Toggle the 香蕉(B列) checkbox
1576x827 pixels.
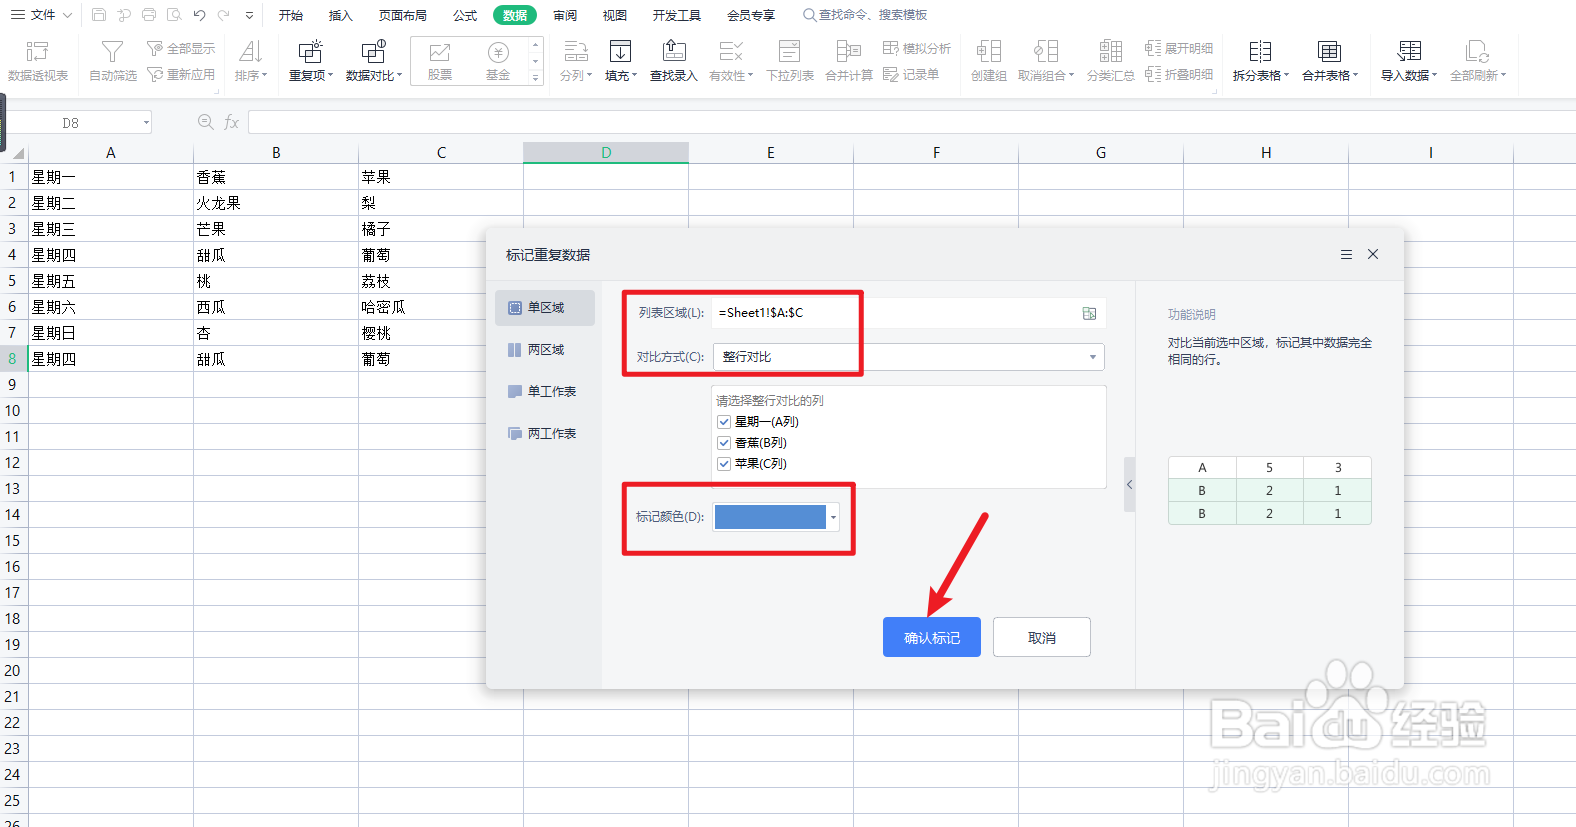coord(724,443)
